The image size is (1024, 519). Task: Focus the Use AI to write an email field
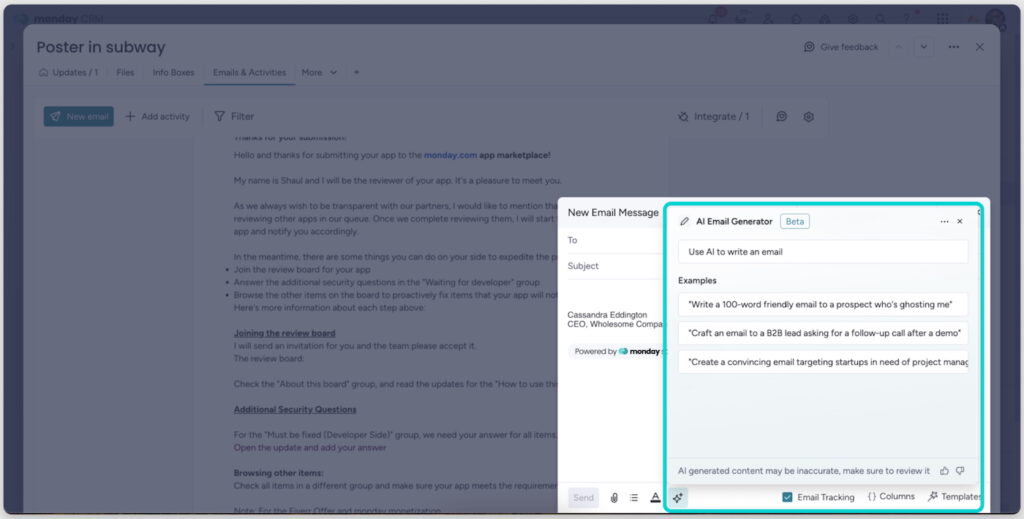[x=823, y=252]
